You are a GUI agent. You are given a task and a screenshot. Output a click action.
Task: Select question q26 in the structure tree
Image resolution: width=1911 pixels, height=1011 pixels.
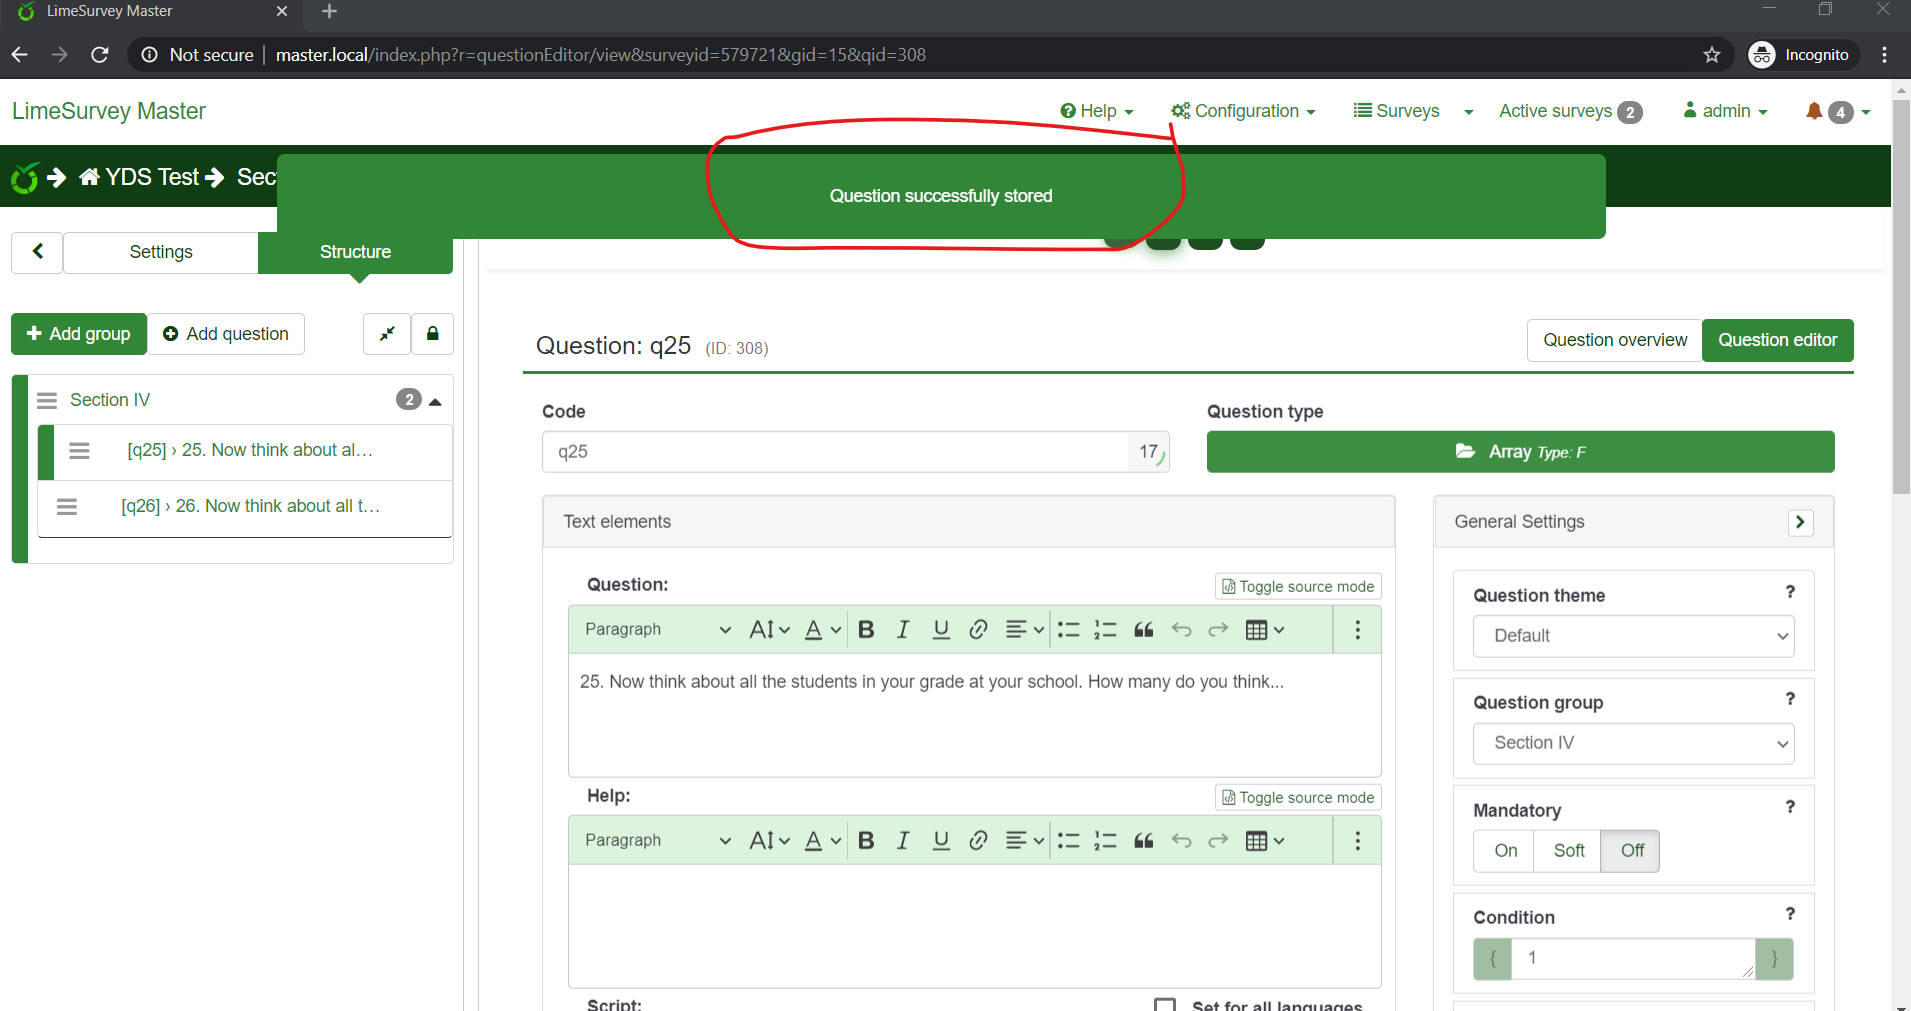click(250, 506)
